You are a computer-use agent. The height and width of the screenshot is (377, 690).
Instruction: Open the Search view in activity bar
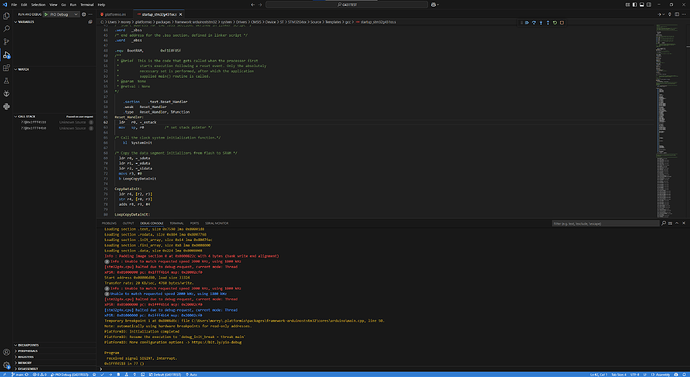[x=6, y=29]
